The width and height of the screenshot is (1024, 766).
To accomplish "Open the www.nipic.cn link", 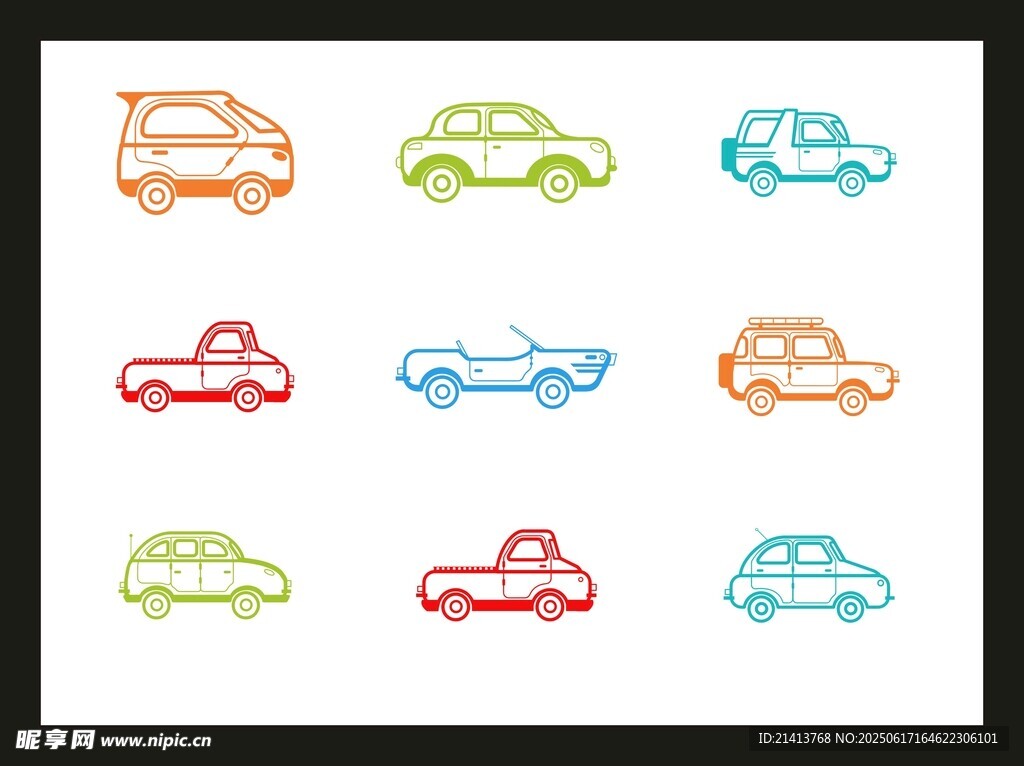I will (x=157, y=741).
